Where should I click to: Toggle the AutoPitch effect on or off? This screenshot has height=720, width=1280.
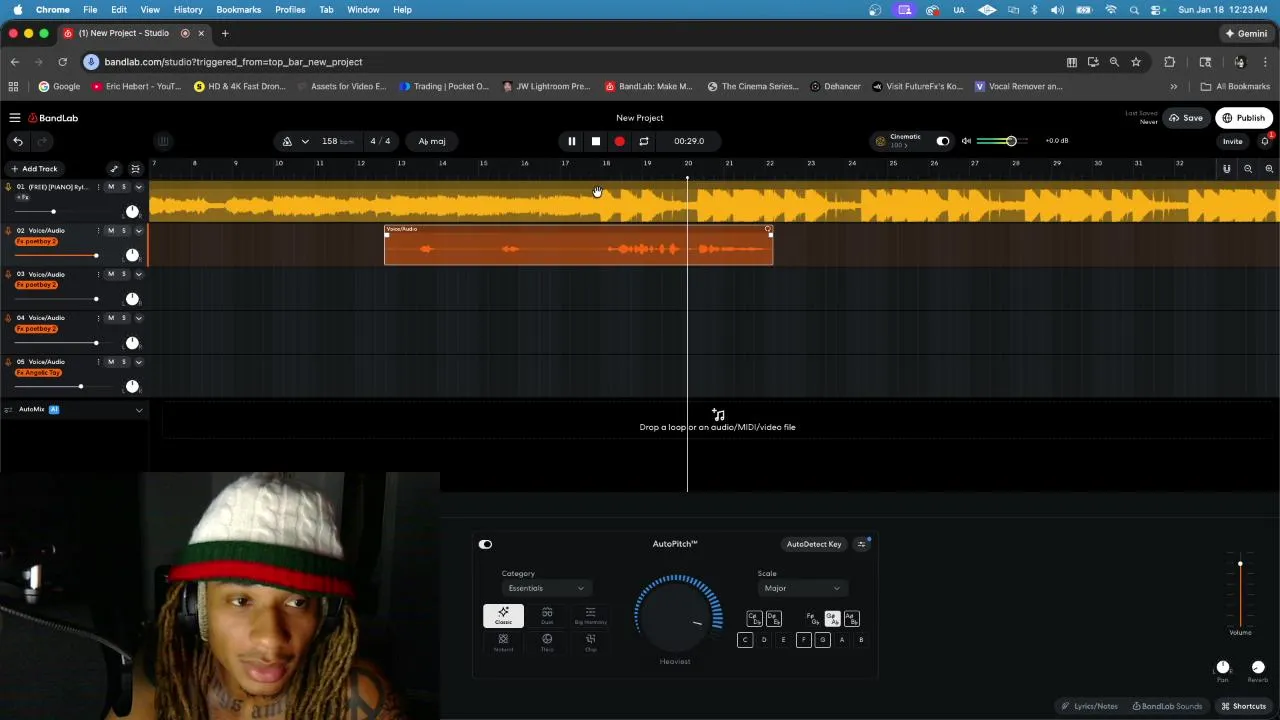pos(485,544)
